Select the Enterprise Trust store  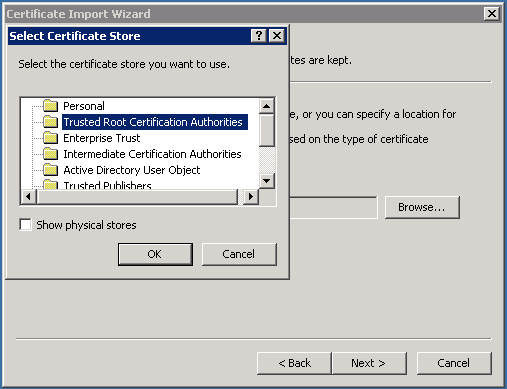pos(102,138)
